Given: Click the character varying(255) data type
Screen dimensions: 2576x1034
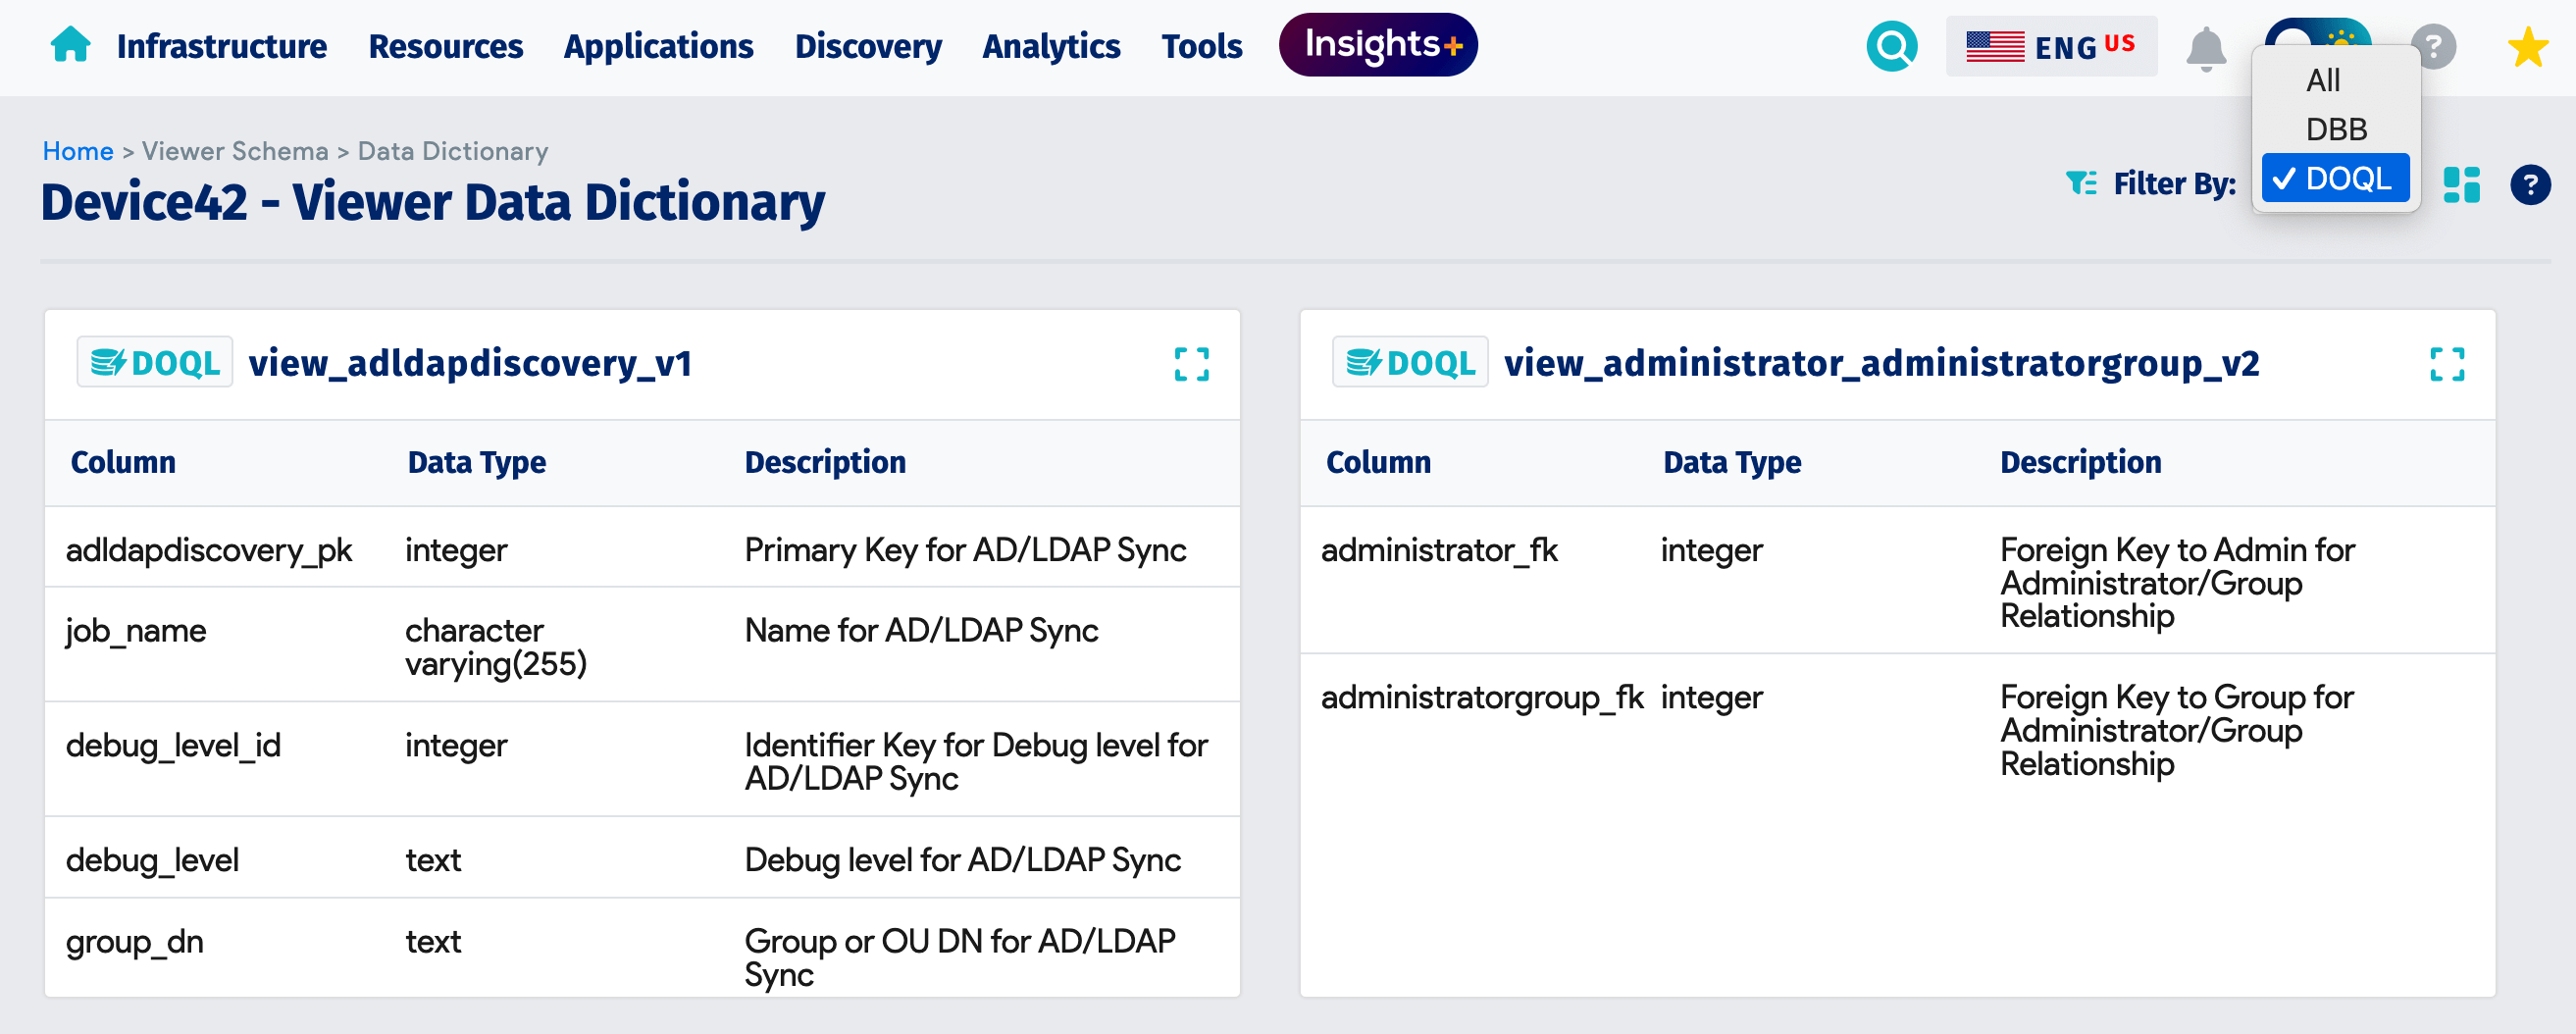Looking at the screenshot, I should [495, 647].
